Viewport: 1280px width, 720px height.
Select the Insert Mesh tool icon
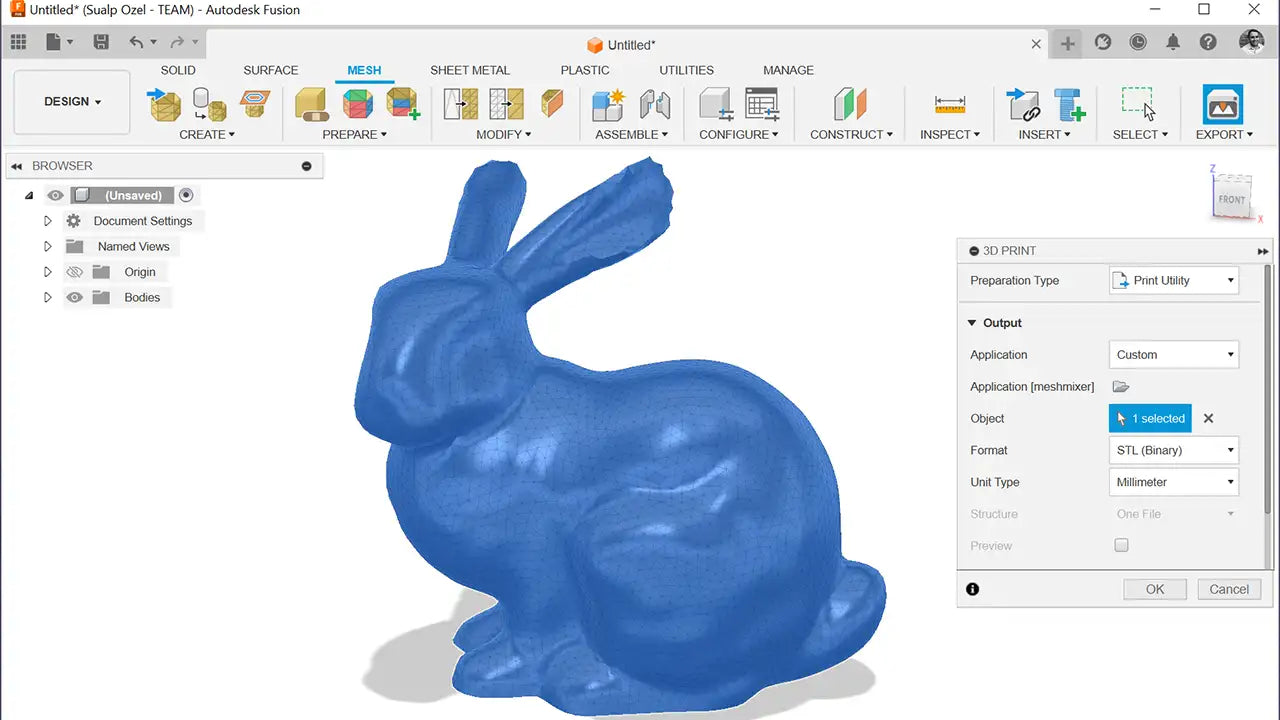pyautogui.click(x=164, y=103)
